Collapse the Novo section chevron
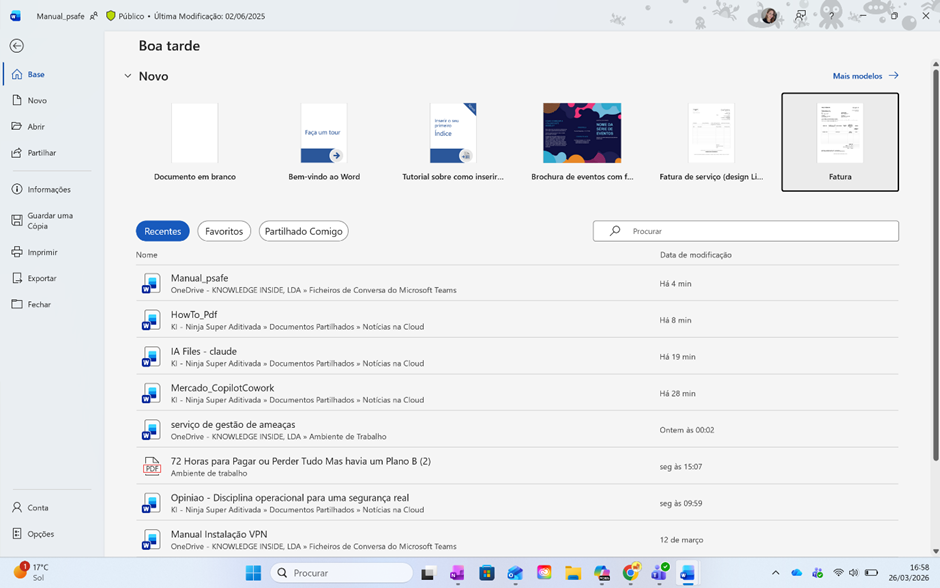This screenshot has width=940, height=588. [128, 76]
